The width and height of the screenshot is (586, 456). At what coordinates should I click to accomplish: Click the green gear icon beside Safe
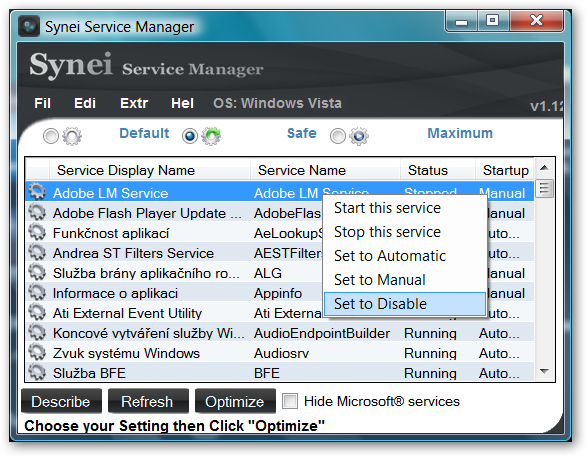pos(211,136)
